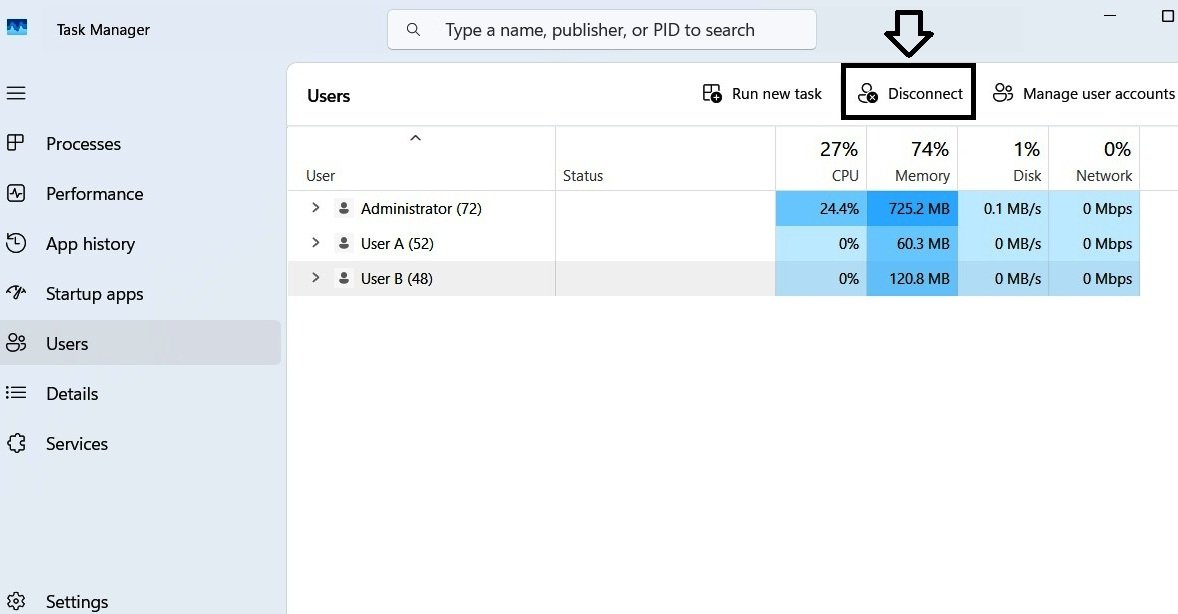The width and height of the screenshot is (1178, 614).
Task: Open the hamburger navigation menu
Action: (16, 93)
